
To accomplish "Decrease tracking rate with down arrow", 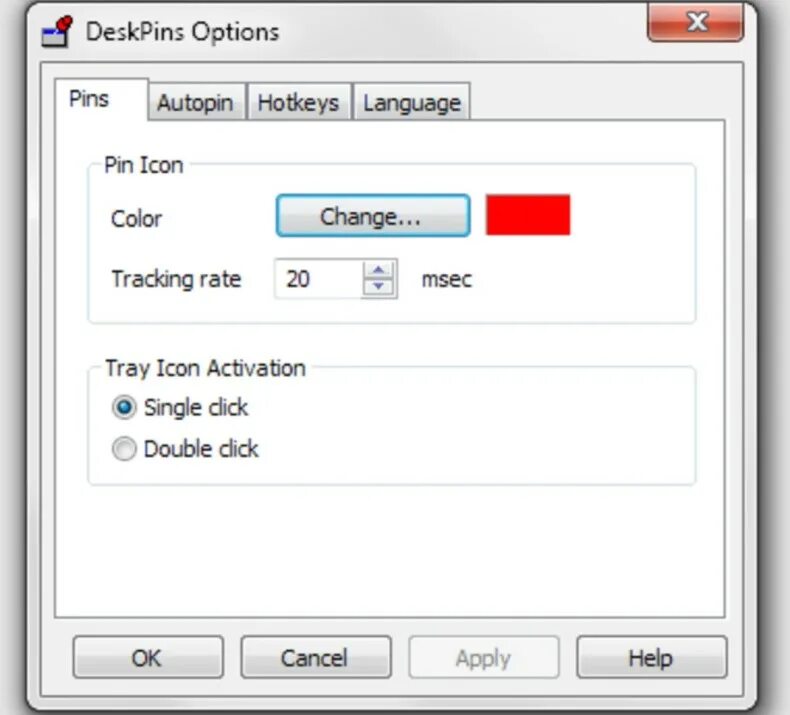I will click(x=379, y=287).
